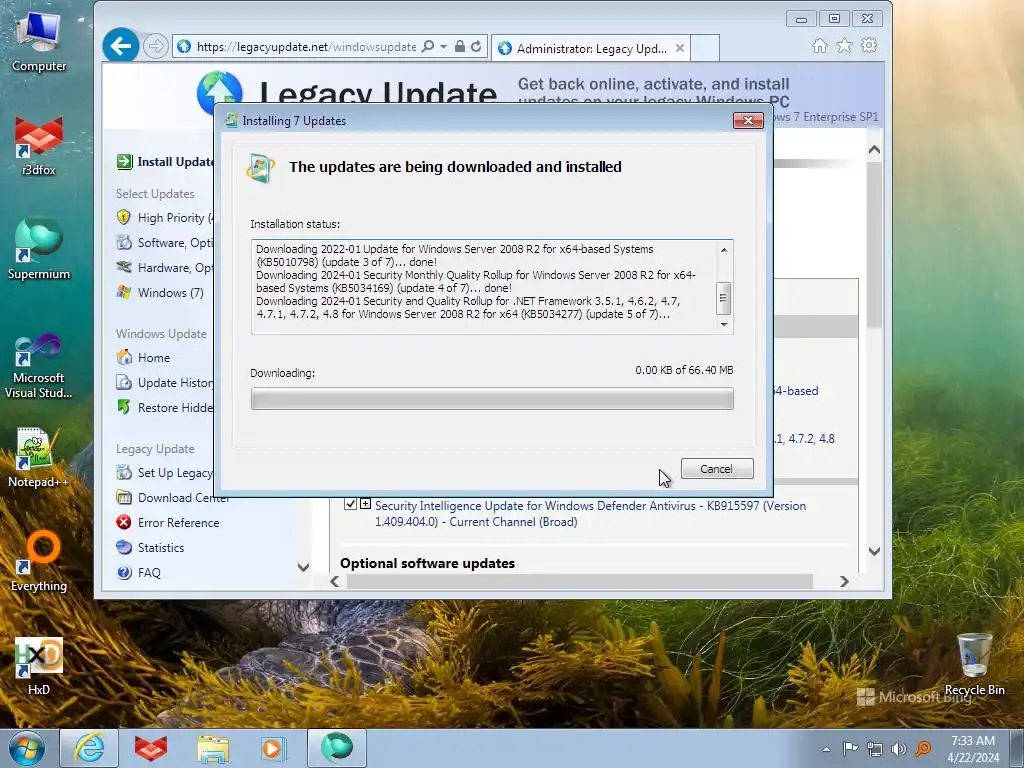Close the Legacy Update browser tab

[x=680, y=48]
